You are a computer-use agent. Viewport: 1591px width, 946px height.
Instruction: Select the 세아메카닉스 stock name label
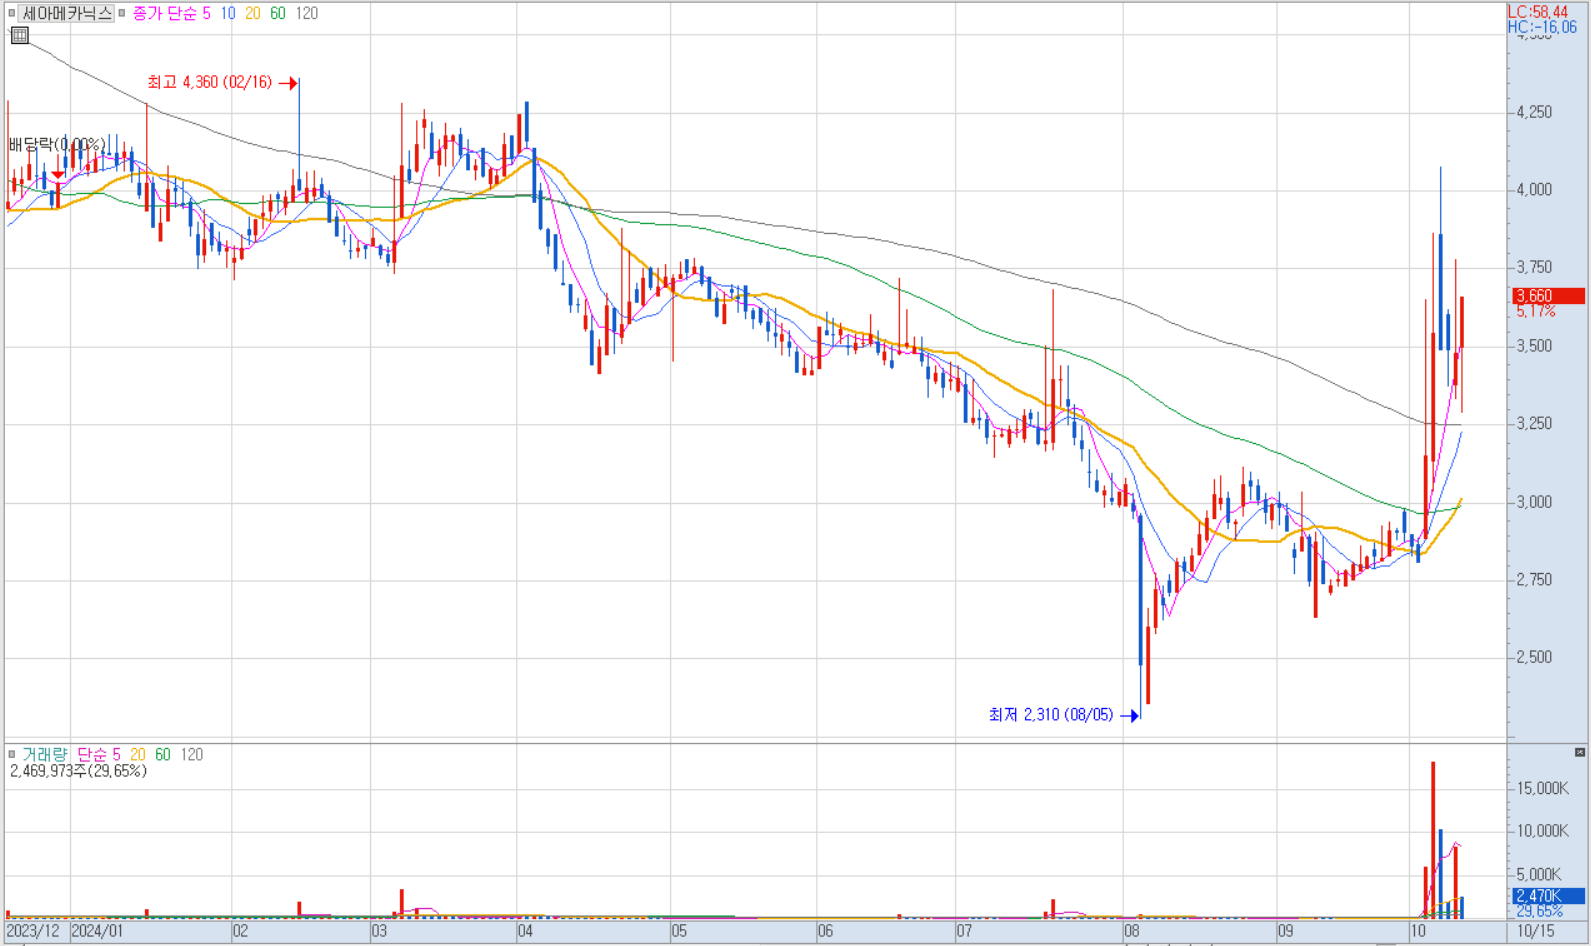(x=67, y=14)
